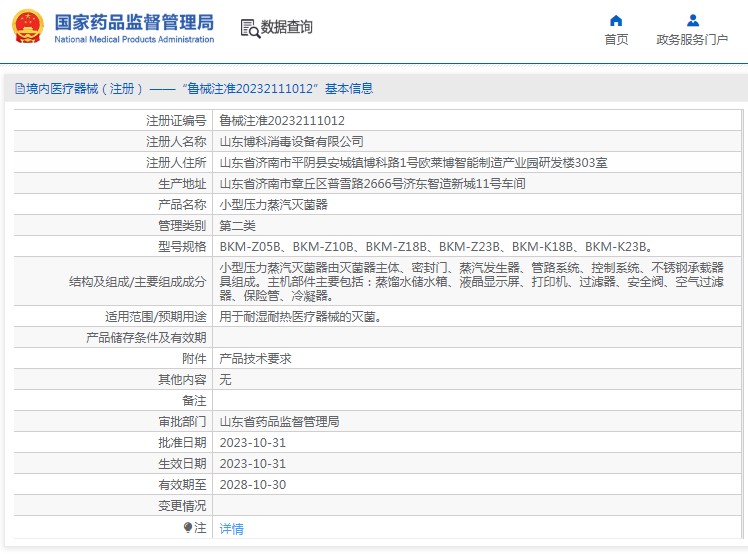The image size is (748, 554).
Task: Click the 结构及组成/主要组成成分 label
Action: pos(138,282)
